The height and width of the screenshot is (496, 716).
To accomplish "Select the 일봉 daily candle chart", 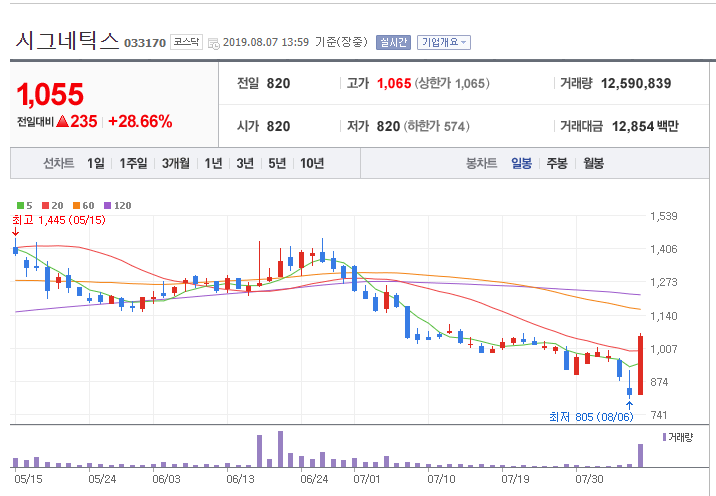I will point(521,163).
